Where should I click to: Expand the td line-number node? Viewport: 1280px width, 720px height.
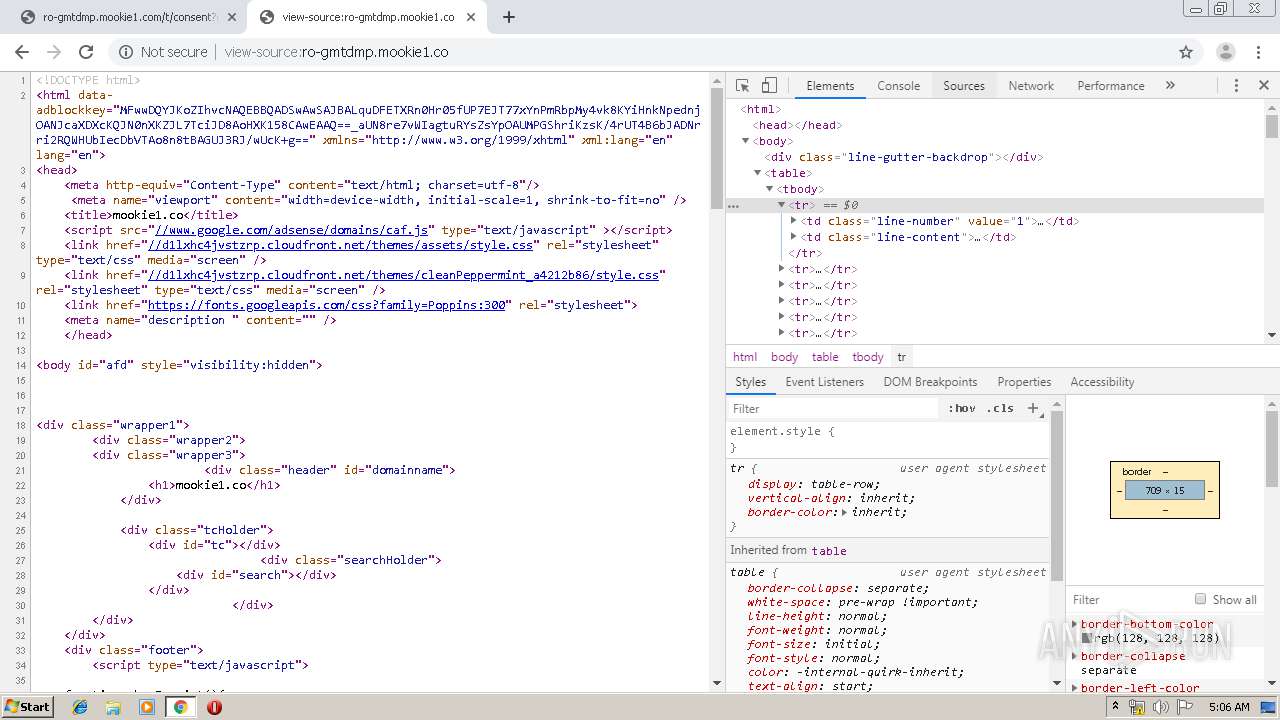[793, 221]
